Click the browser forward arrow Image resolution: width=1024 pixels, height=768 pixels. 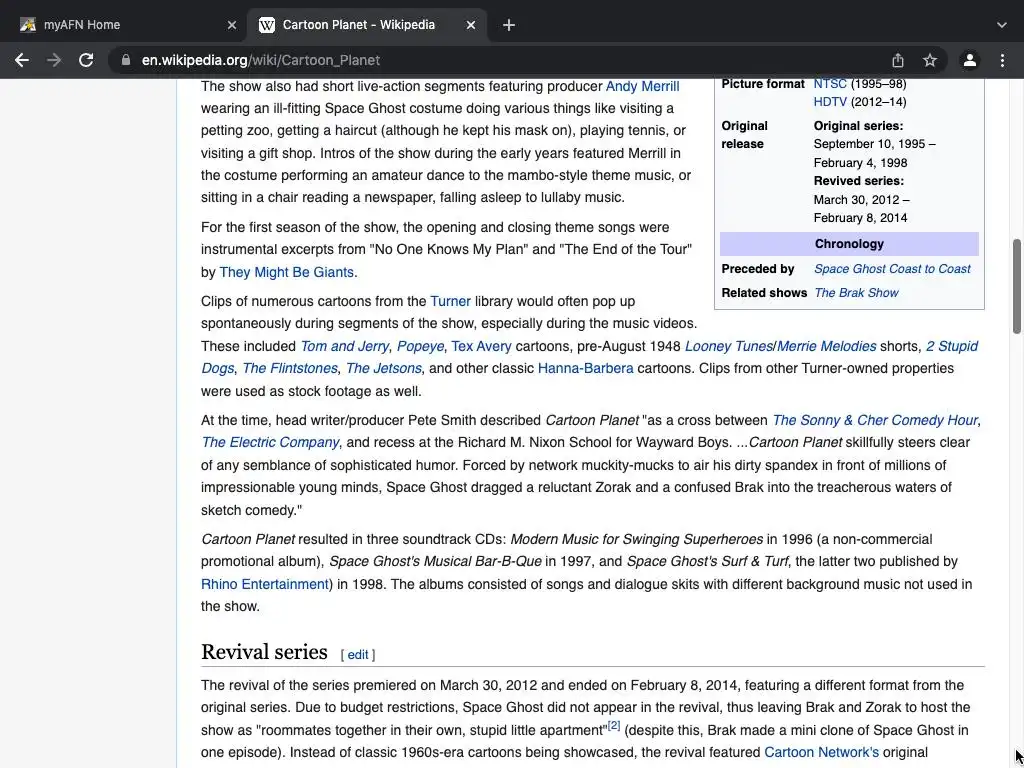click(x=54, y=60)
